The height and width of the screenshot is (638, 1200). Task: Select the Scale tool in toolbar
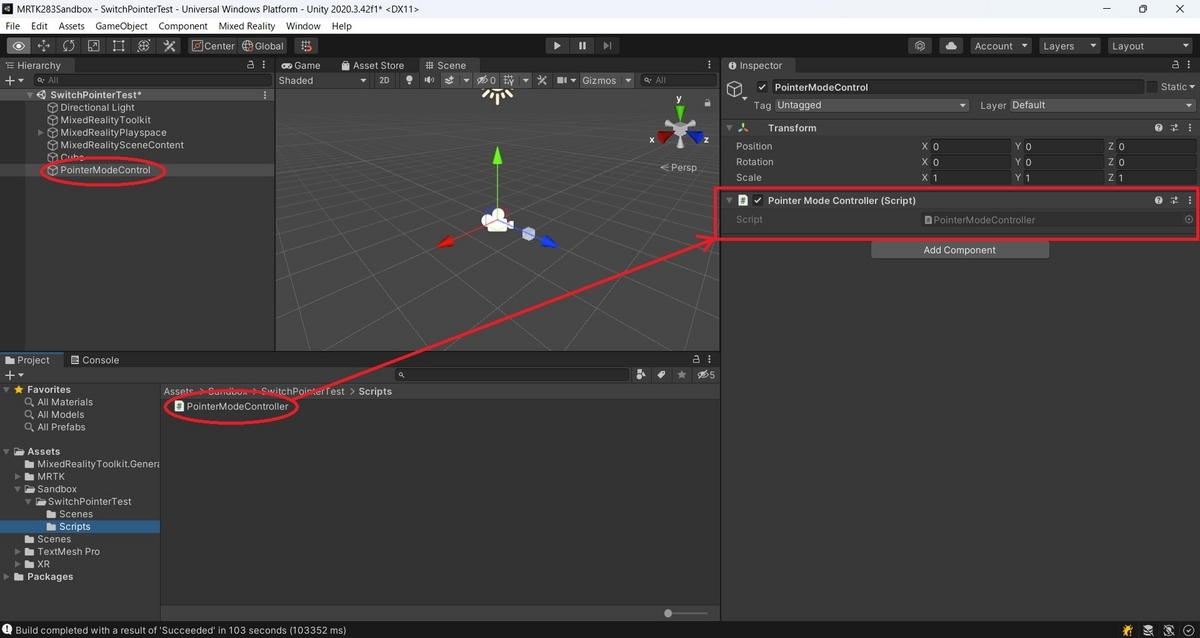click(x=94, y=46)
